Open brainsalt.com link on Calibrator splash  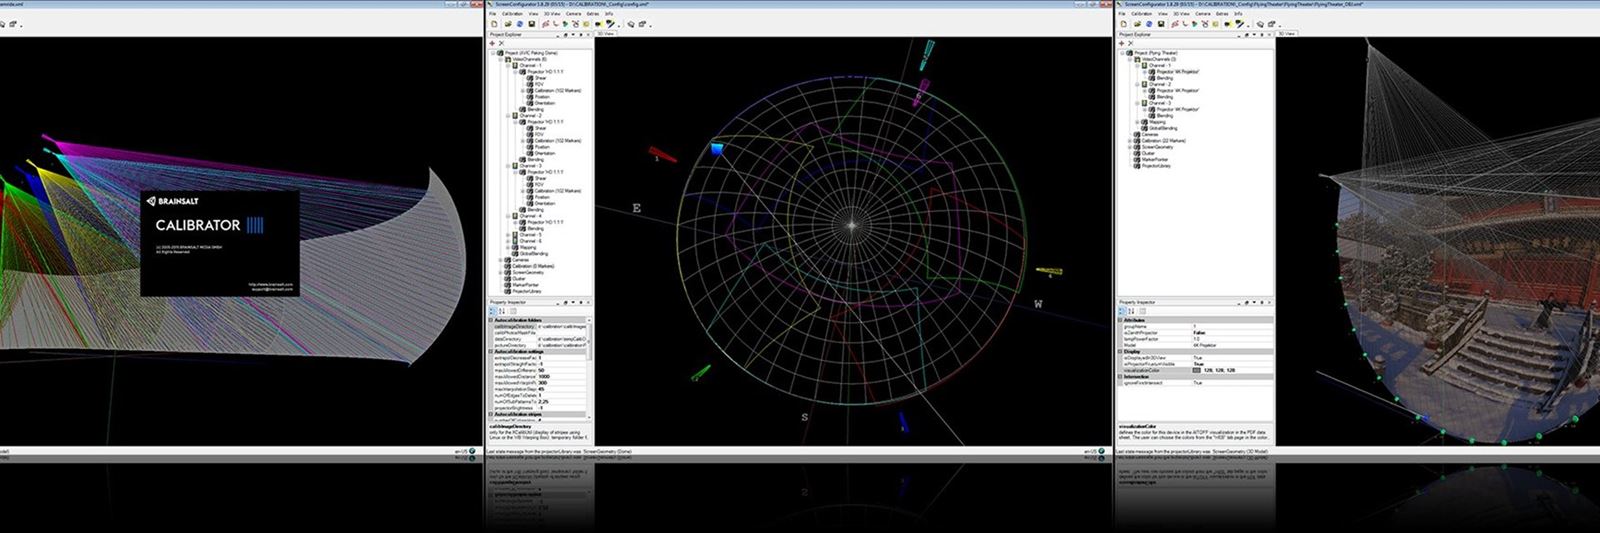[x=271, y=284]
